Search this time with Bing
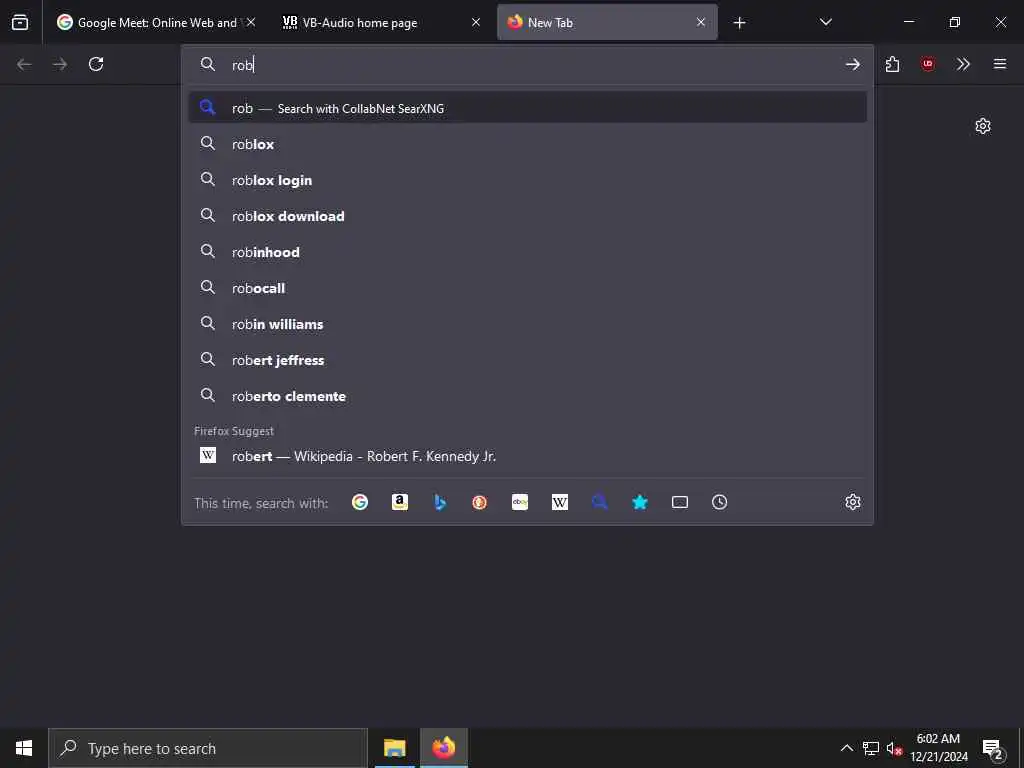Image resolution: width=1024 pixels, height=768 pixels. (x=440, y=502)
